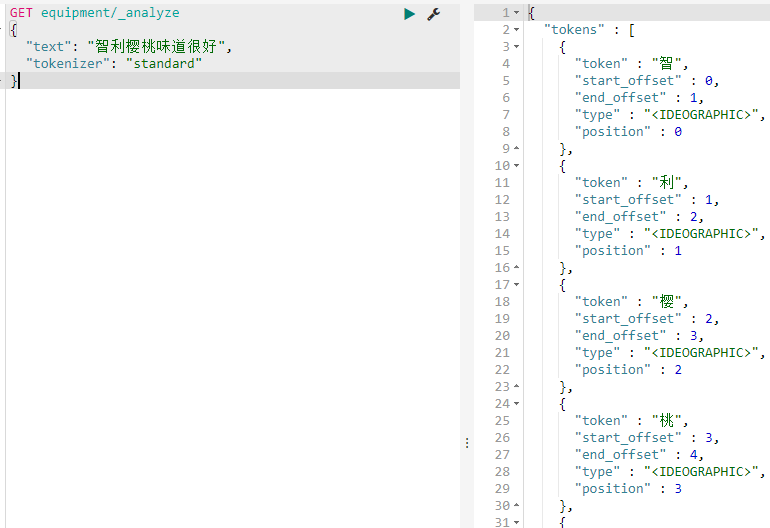Click end_offset value 3 on line 20
Screen dimensions: 770x528
(x=693, y=336)
